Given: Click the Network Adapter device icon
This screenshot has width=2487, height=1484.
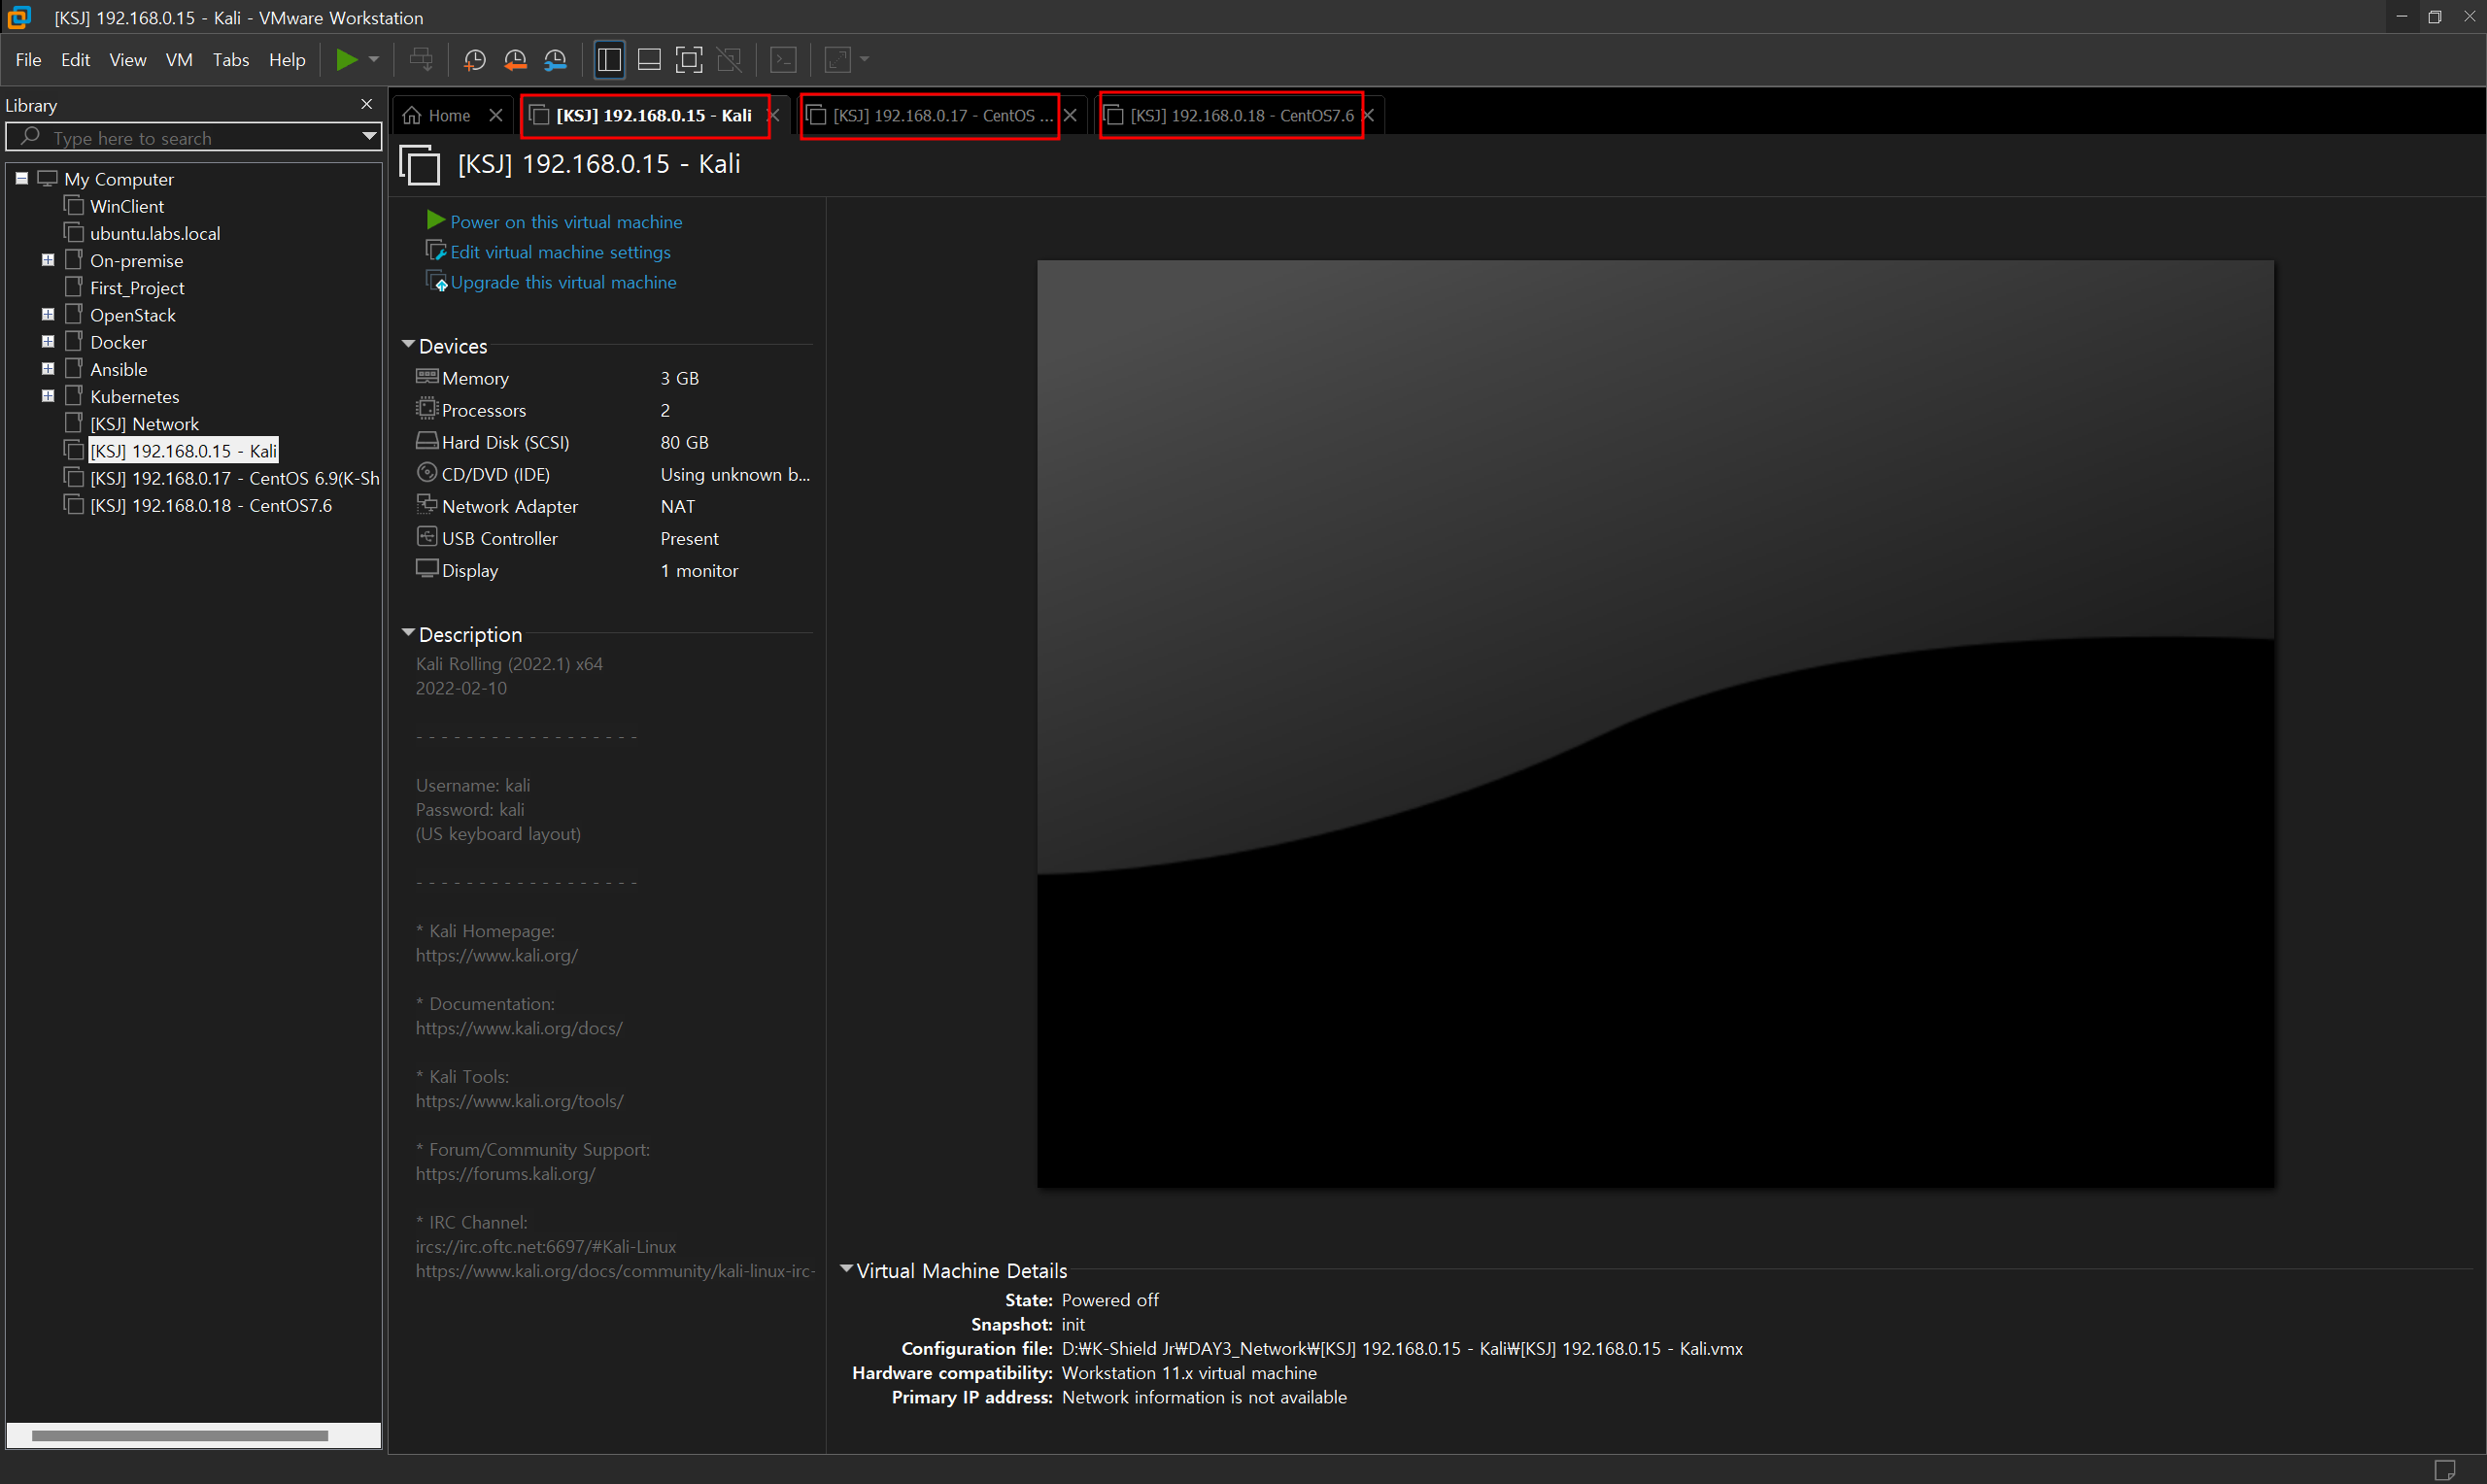Looking at the screenshot, I should click(x=427, y=505).
